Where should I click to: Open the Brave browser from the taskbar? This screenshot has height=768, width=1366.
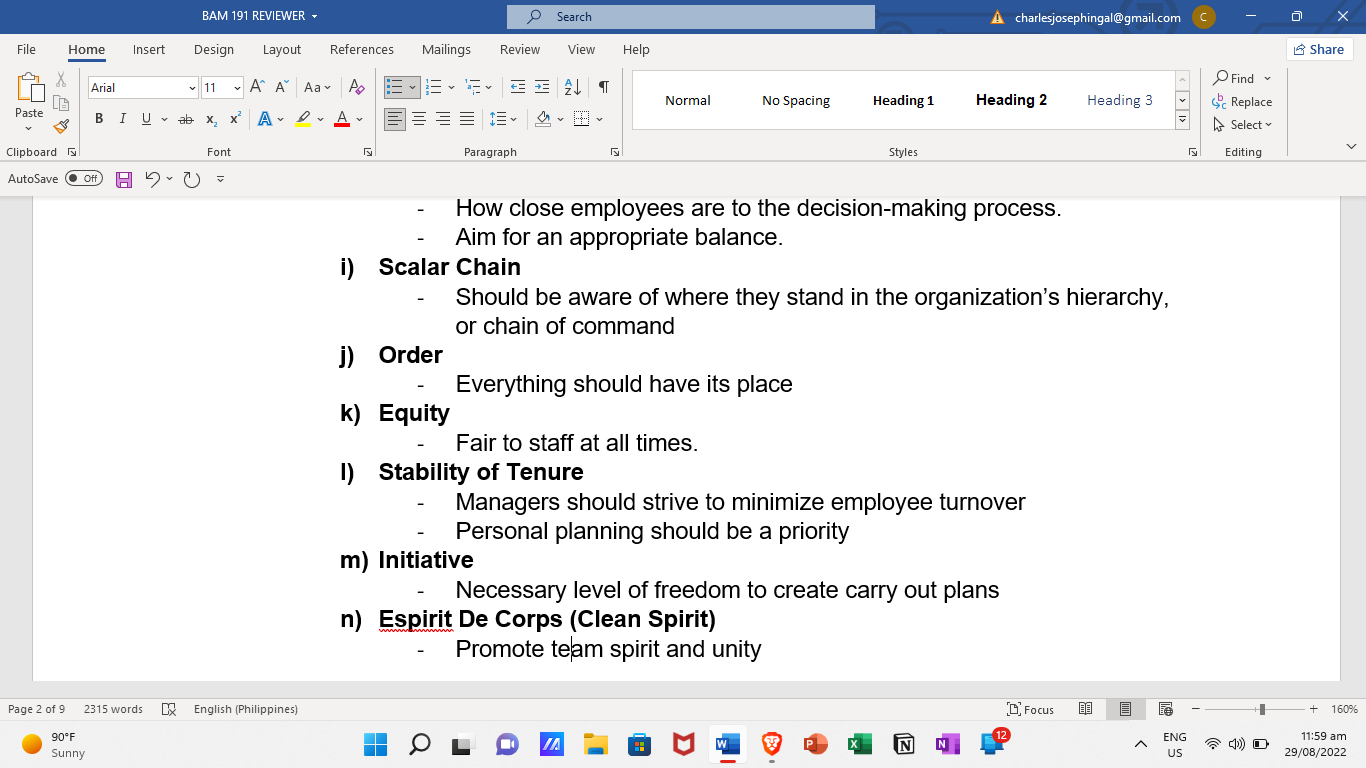pos(772,744)
